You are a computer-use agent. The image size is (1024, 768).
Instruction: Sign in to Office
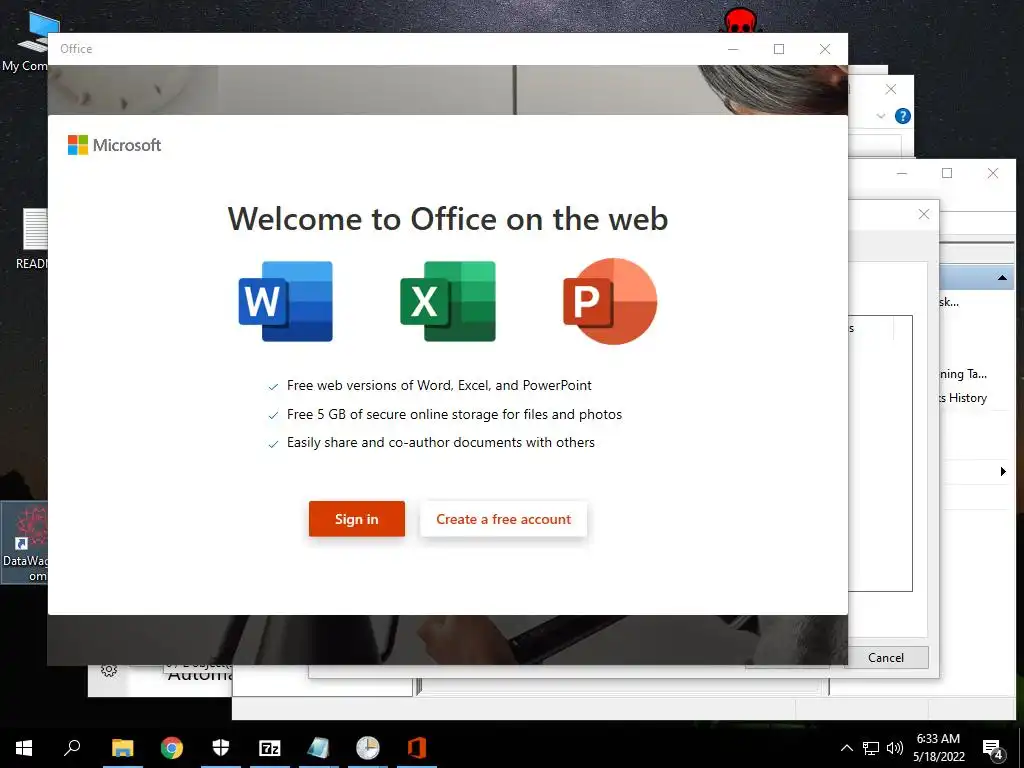click(357, 519)
